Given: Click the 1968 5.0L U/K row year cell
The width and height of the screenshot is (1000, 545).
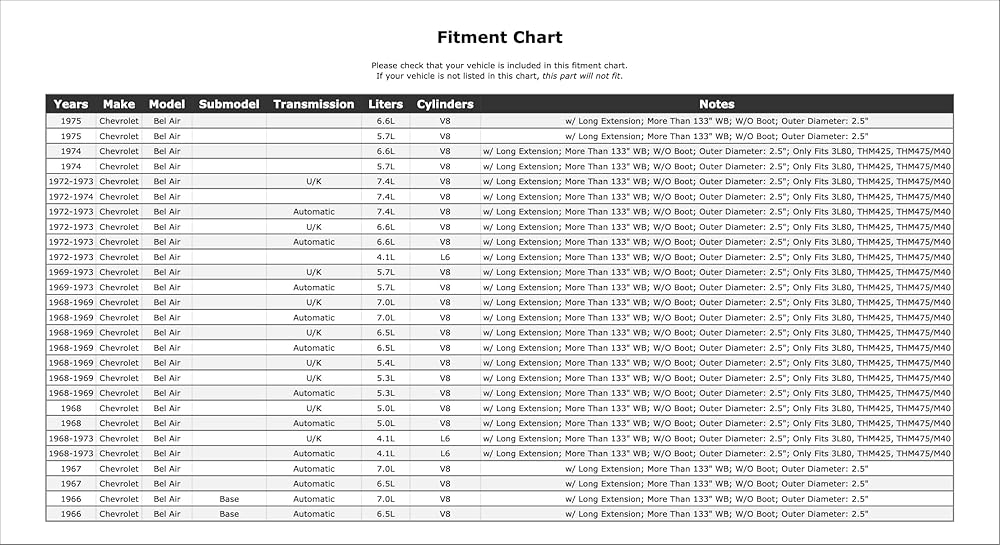Looking at the screenshot, I should coord(71,408).
